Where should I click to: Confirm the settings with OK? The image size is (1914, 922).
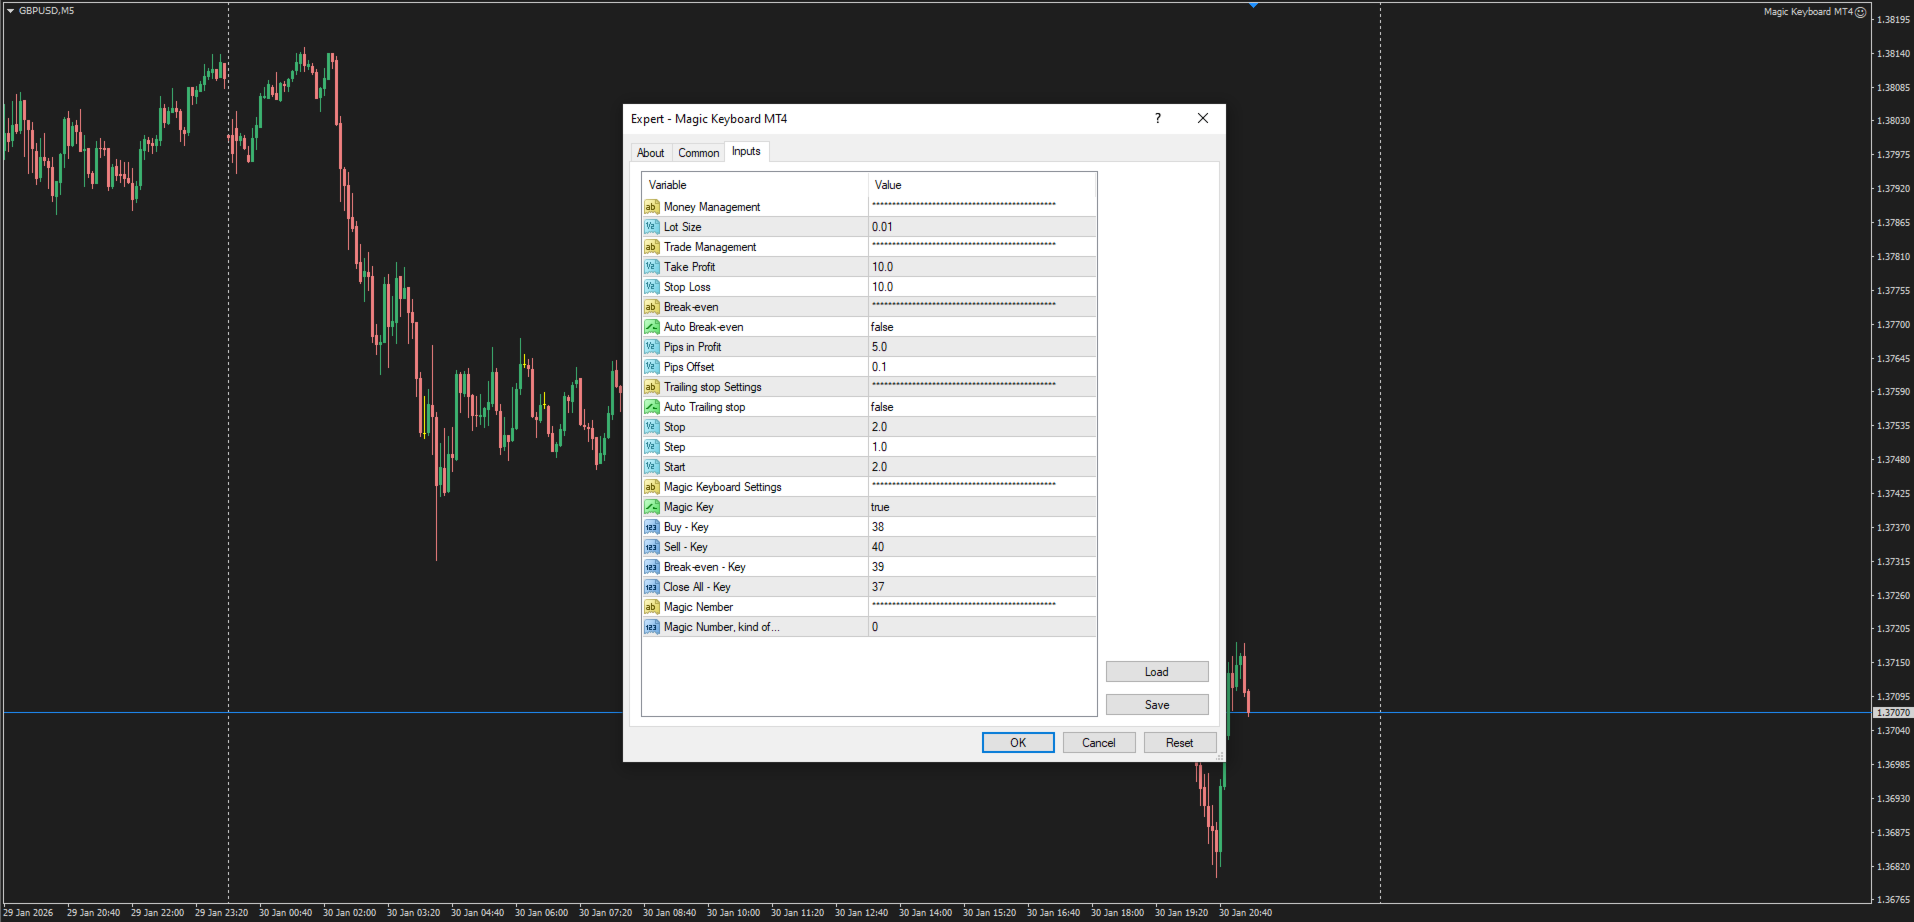pos(1018,743)
